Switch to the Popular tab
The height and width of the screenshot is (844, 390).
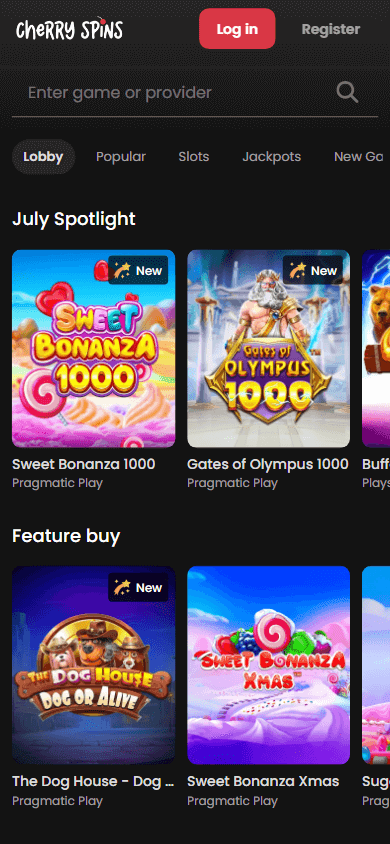point(121,157)
